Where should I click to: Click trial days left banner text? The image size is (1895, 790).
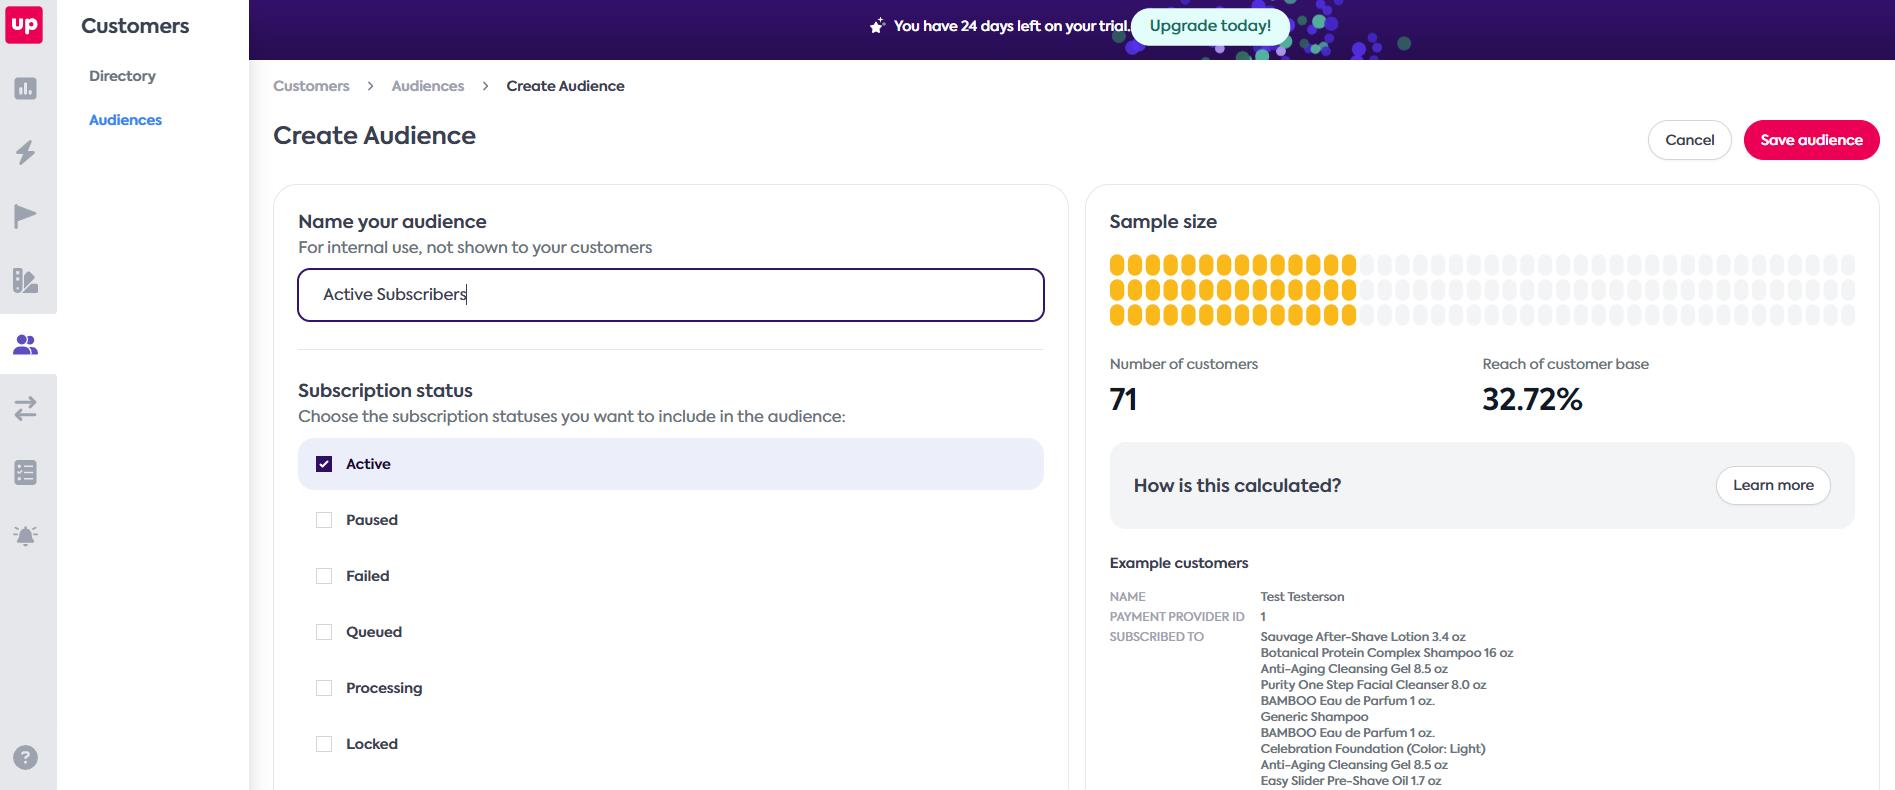(x=1011, y=26)
